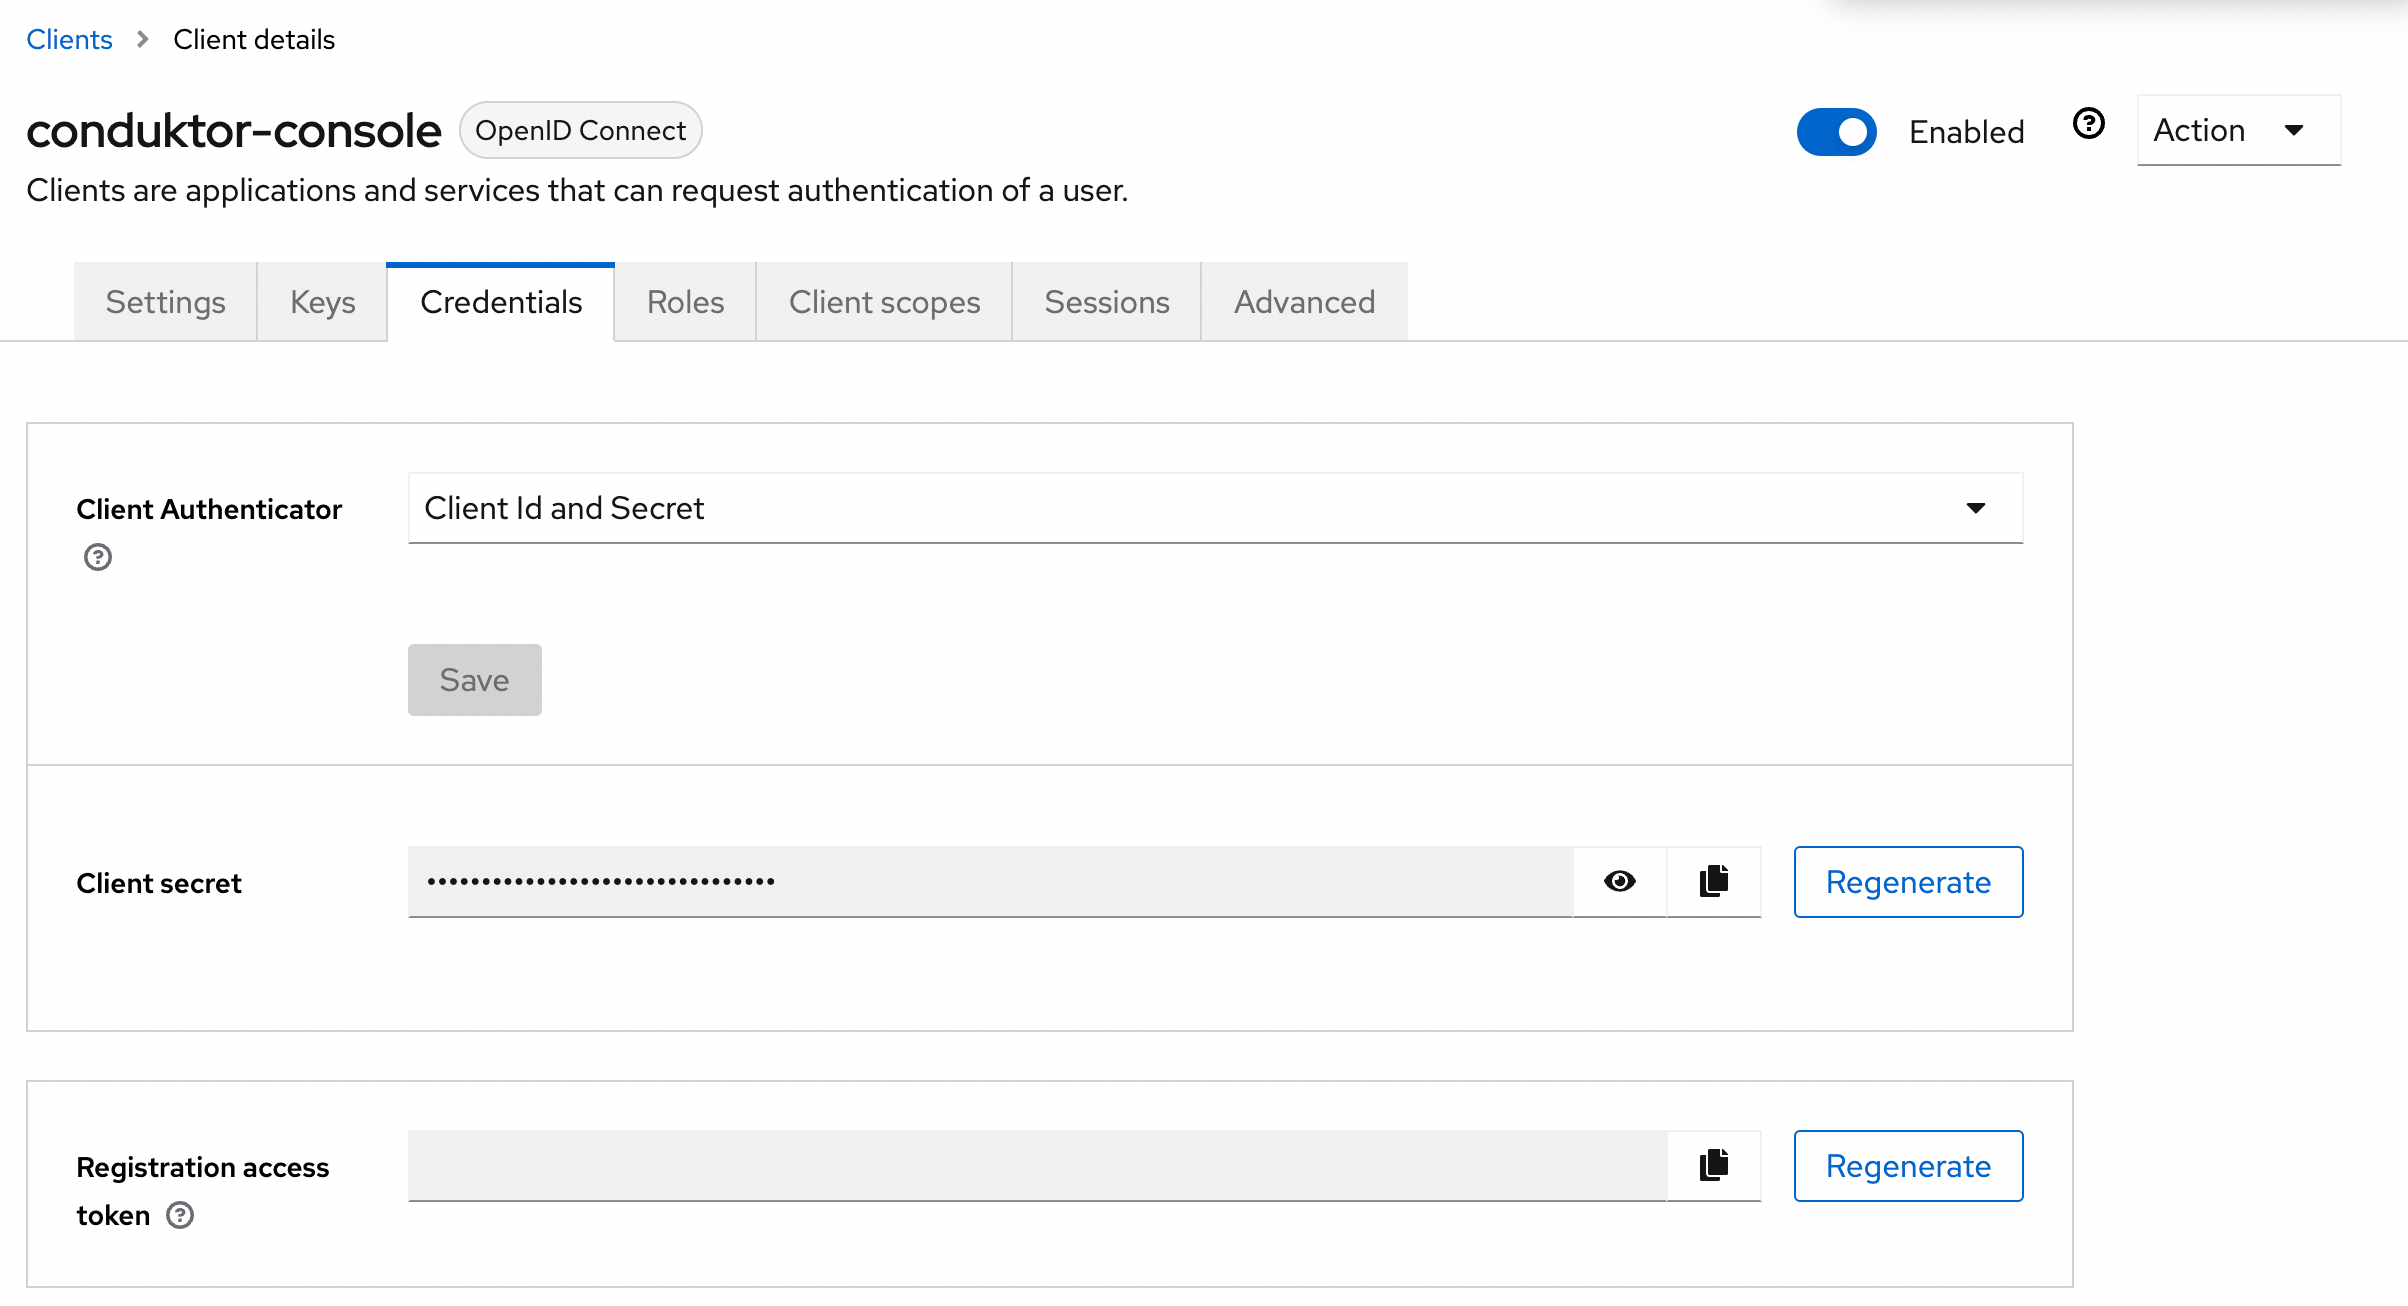Click the Registration access token help icon
This screenshot has width=2408, height=1306.
click(x=180, y=1215)
